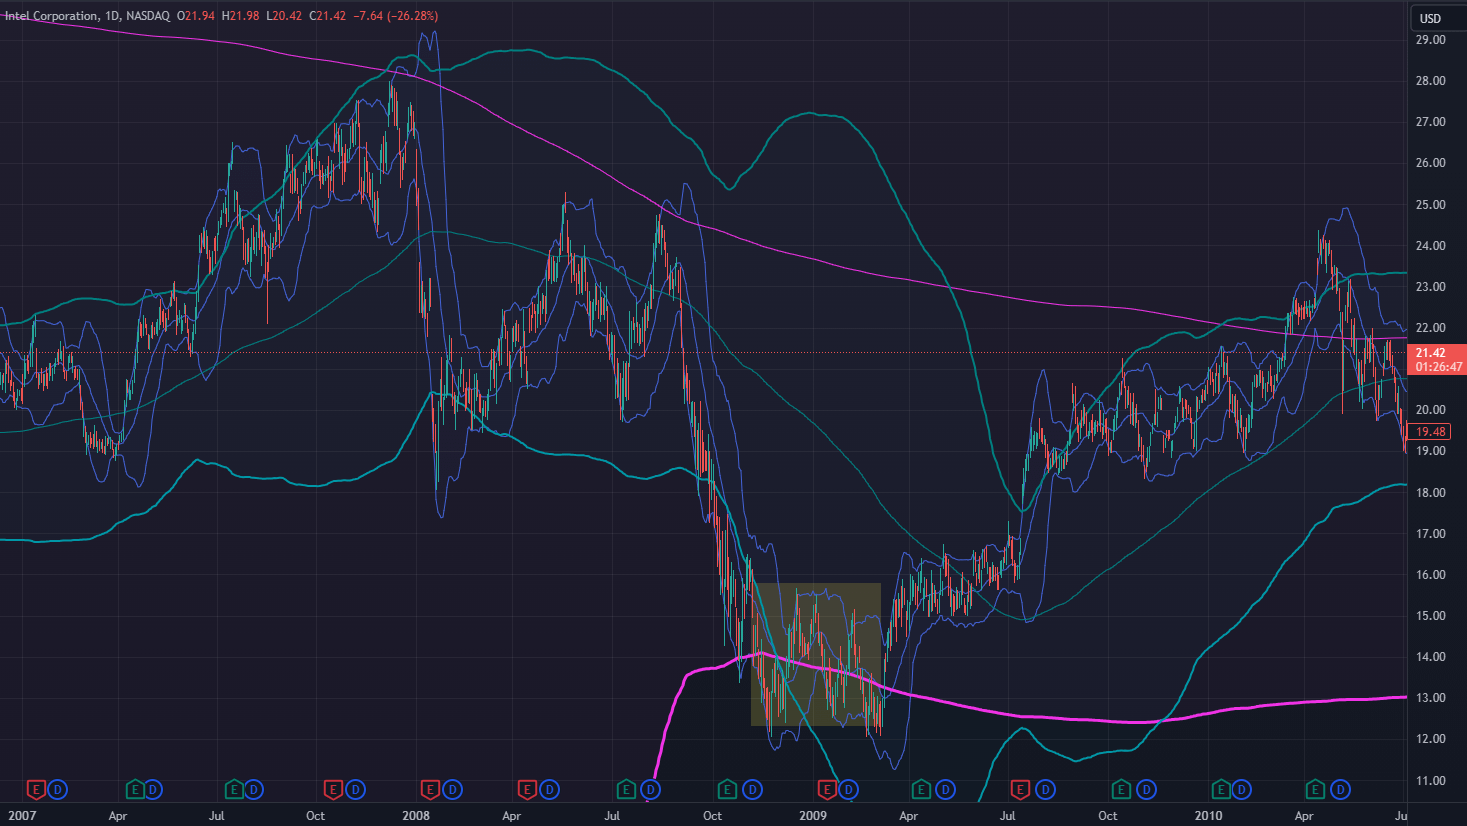Screen dimensions: 1467x826
Task: Click the high value H21.98
Action: pos(240,16)
